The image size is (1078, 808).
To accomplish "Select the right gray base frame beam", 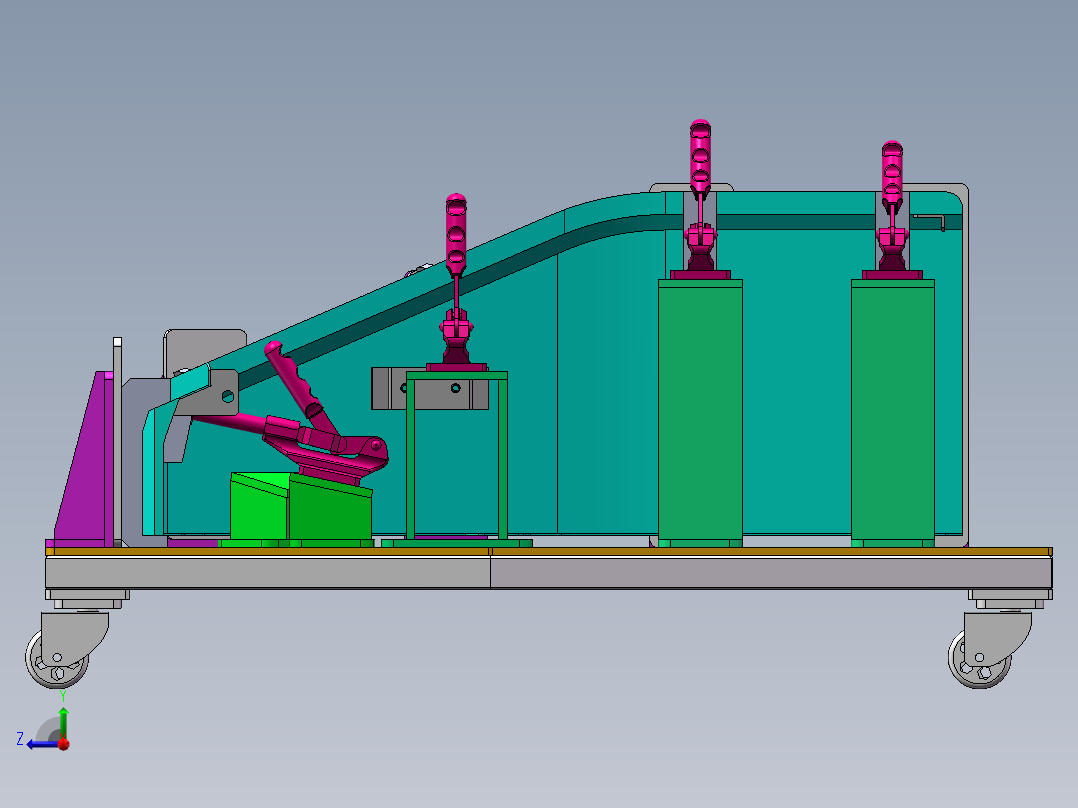I will [771, 573].
